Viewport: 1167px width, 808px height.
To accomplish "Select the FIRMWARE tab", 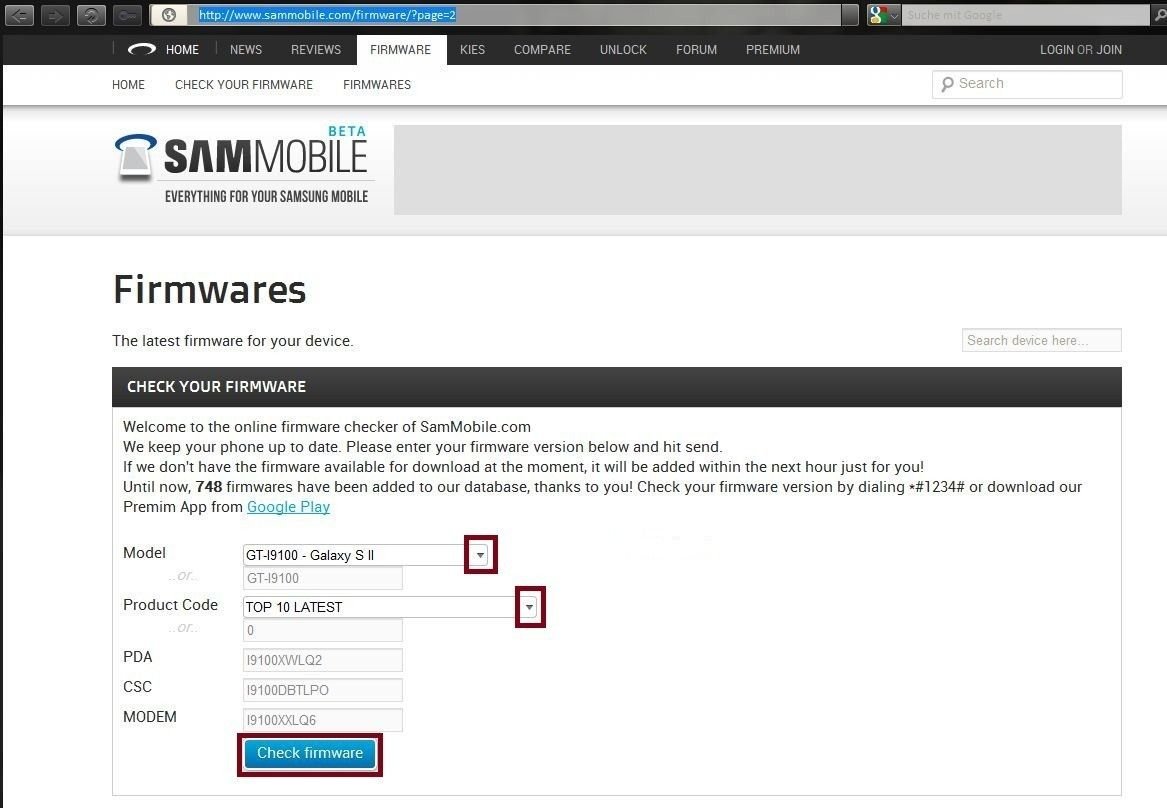I will 400,50.
